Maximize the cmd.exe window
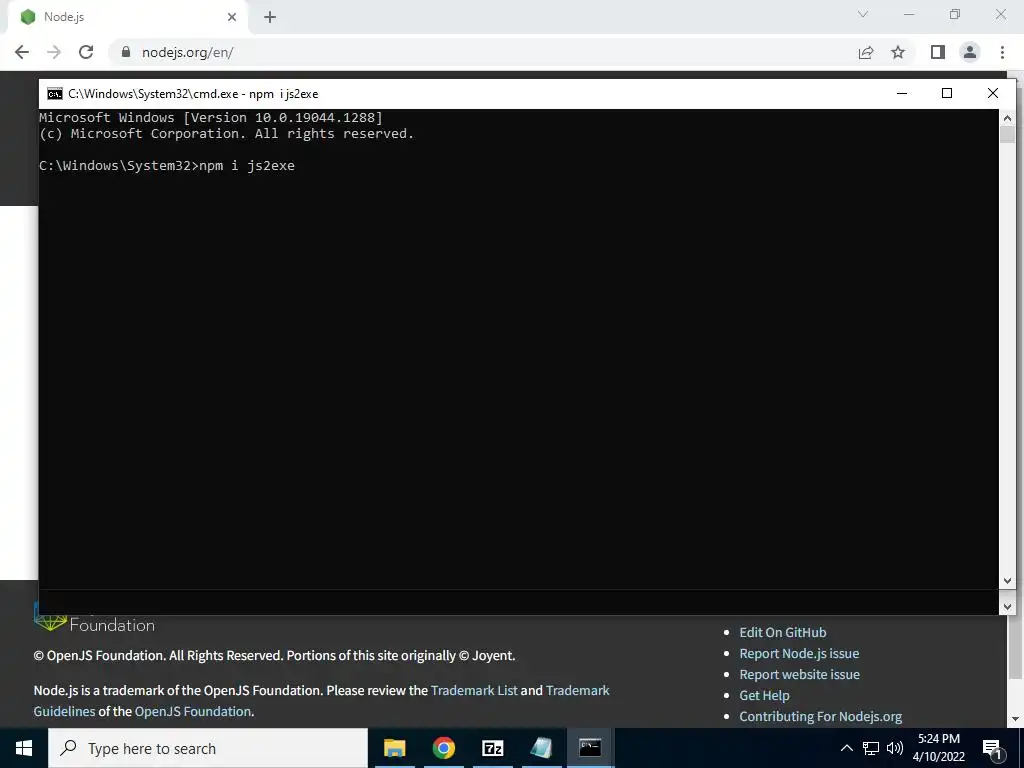This screenshot has height=768, width=1024. [x=947, y=93]
